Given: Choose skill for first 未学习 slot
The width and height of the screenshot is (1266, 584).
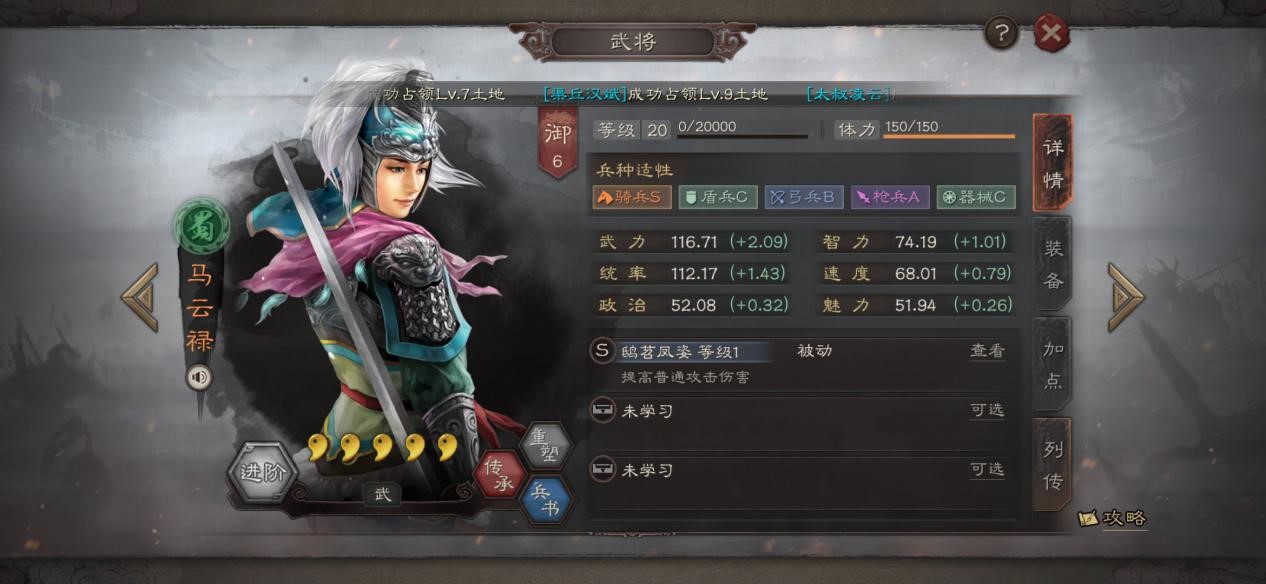Looking at the screenshot, I should click(987, 410).
